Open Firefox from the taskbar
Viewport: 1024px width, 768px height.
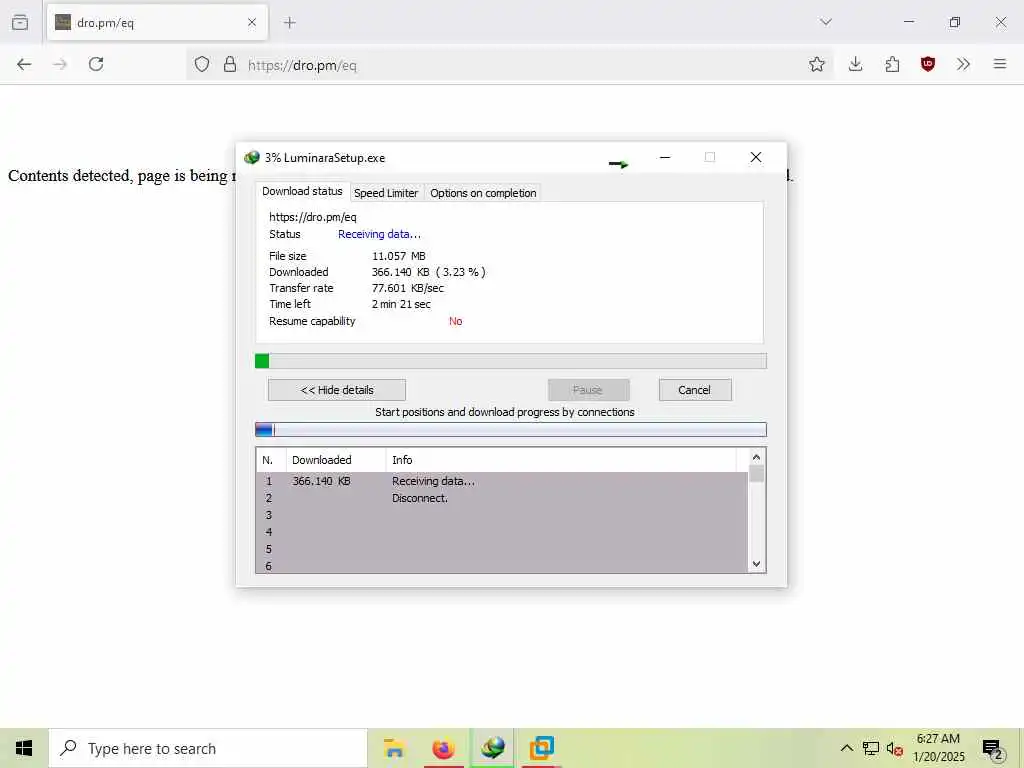(x=443, y=748)
